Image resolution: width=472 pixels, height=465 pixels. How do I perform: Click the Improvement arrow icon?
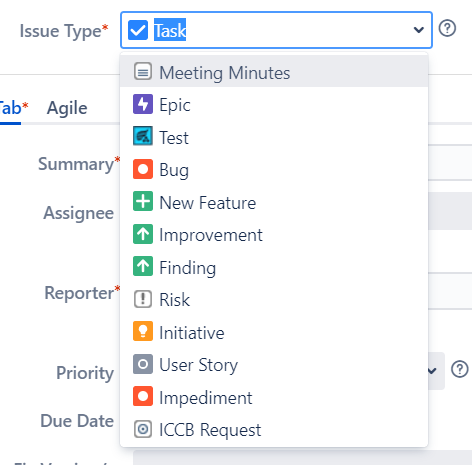click(x=143, y=234)
